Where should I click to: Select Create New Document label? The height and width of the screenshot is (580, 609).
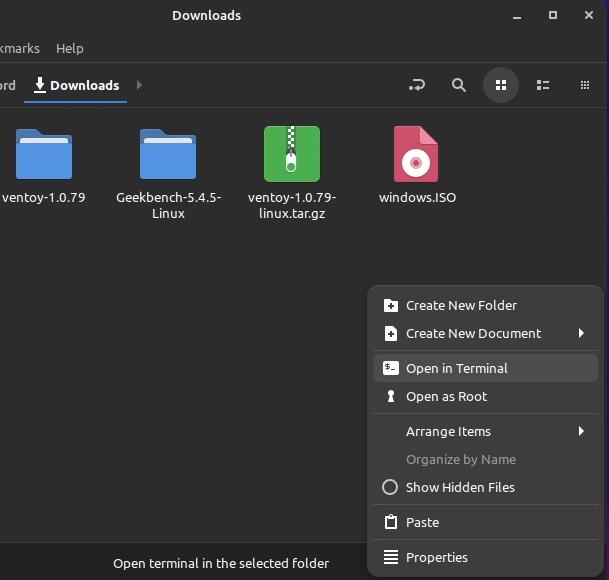pyautogui.click(x=473, y=333)
